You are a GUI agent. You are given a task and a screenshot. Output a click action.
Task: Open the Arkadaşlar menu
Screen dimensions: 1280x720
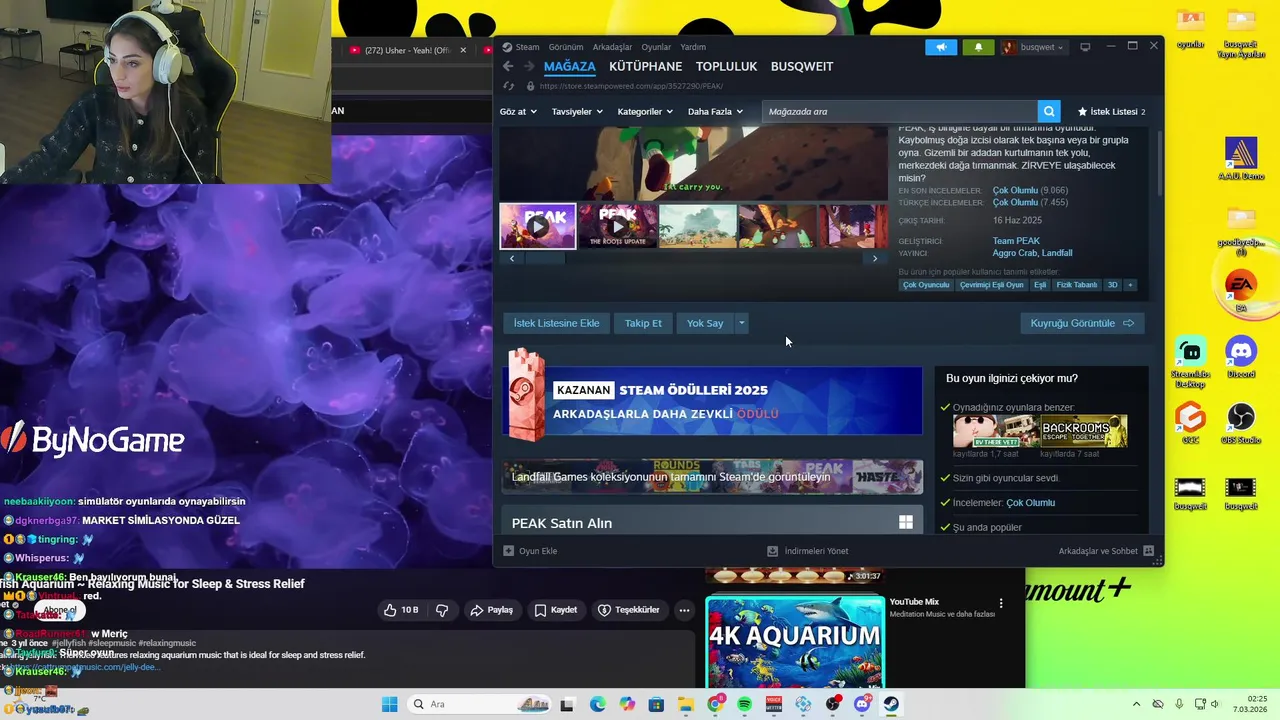612,47
